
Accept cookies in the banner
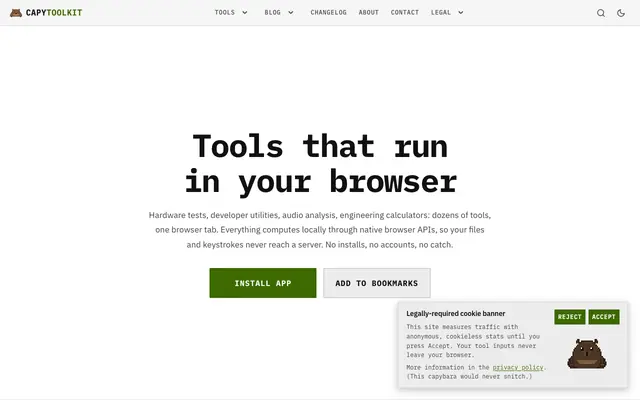tap(604, 317)
